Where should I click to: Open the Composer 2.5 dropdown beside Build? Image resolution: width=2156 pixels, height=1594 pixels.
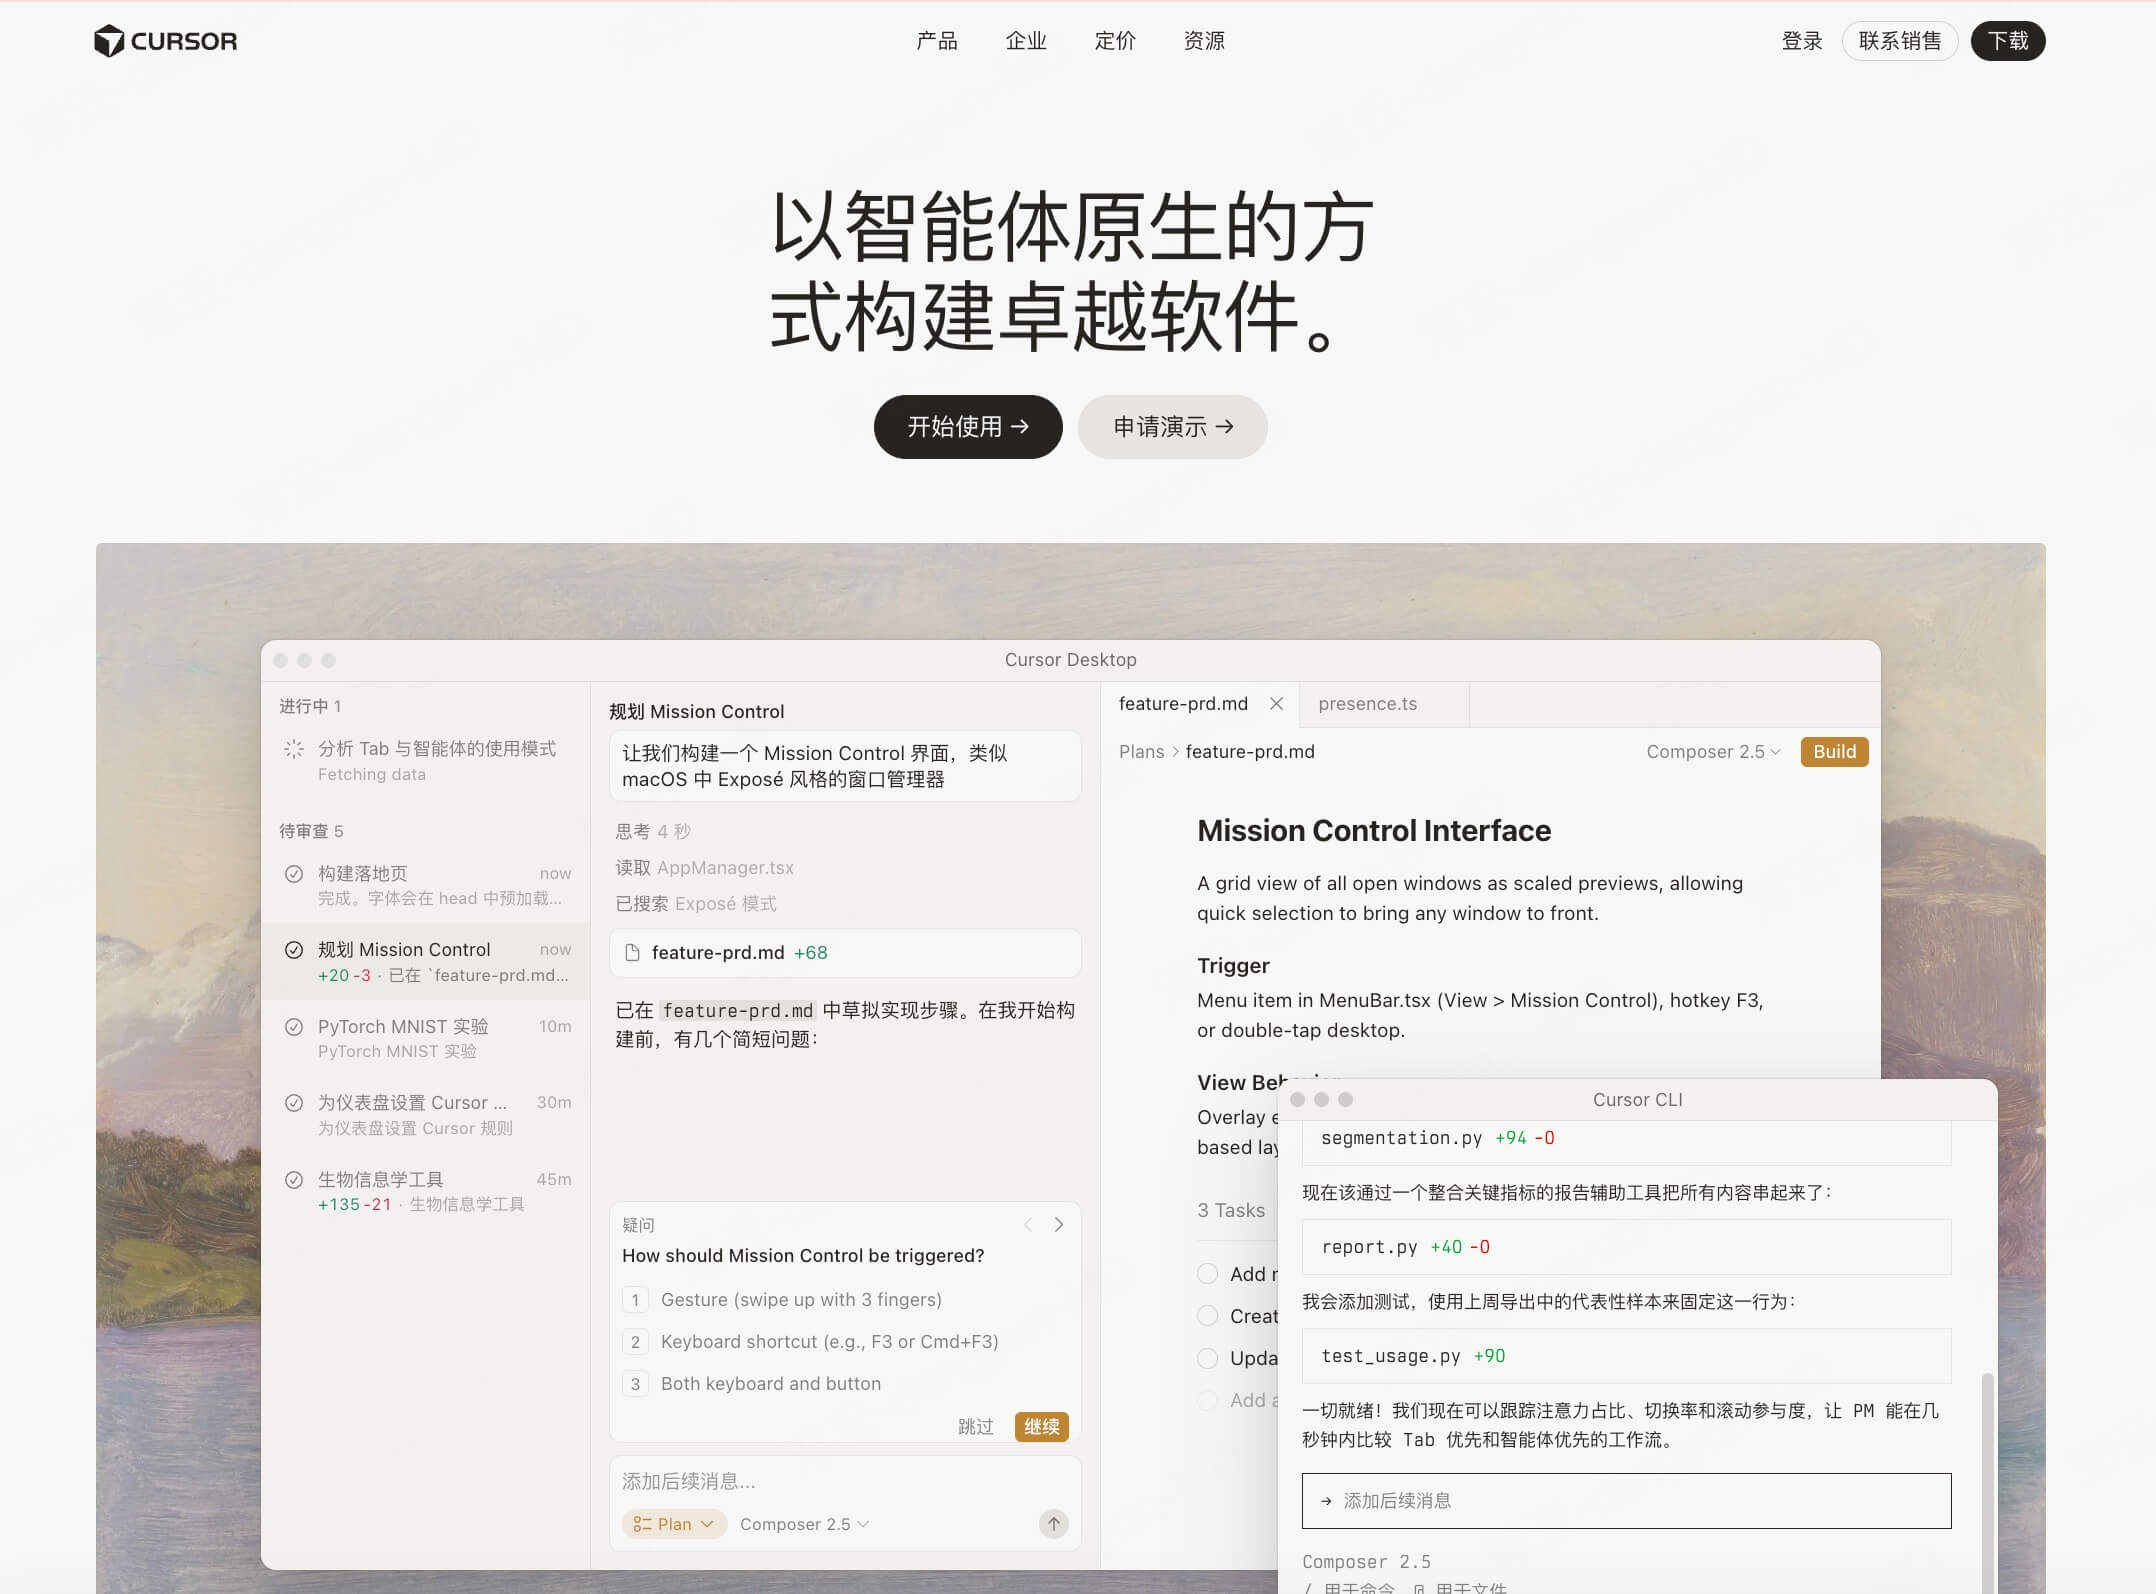click(1713, 752)
